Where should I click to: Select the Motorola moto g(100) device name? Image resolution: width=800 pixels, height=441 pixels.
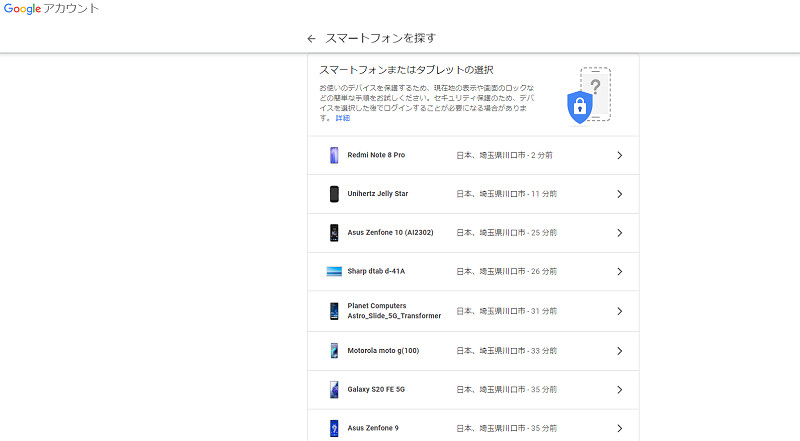coord(383,351)
